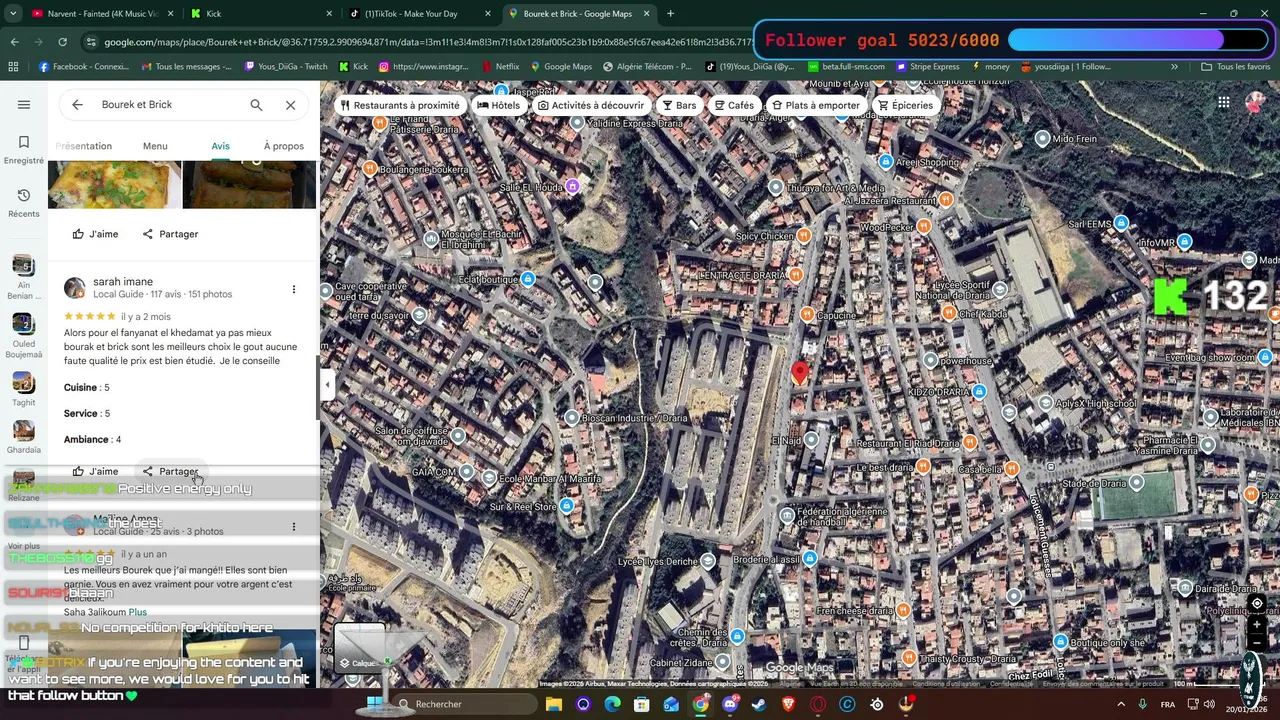Open the right food photo thumbnail
Viewport: 1280px width, 720px height.
pos(249,184)
